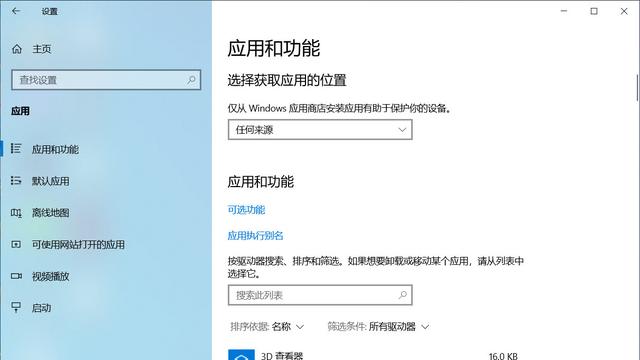
Task: Open the 启动 startup apps page
Action: point(41,308)
